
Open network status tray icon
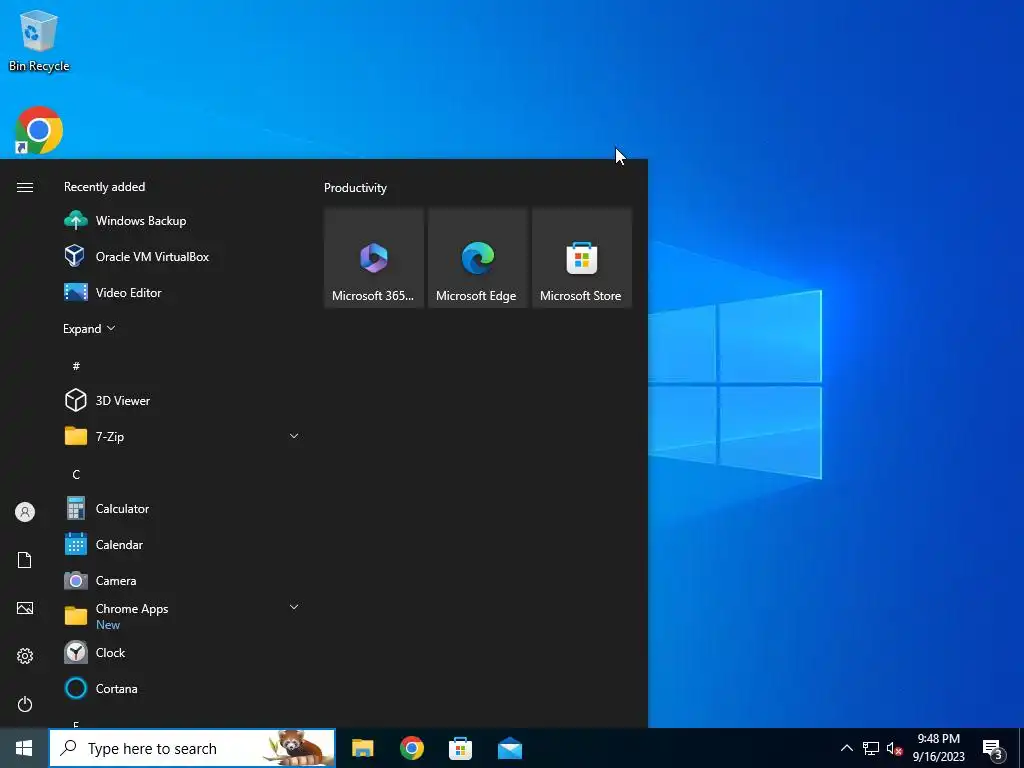871,748
